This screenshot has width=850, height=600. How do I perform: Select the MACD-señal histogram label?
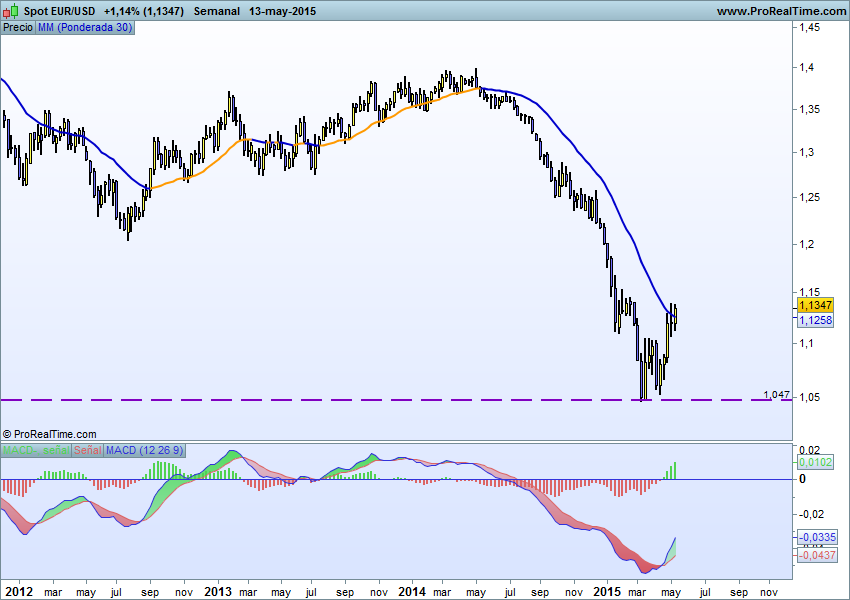pos(36,451)
